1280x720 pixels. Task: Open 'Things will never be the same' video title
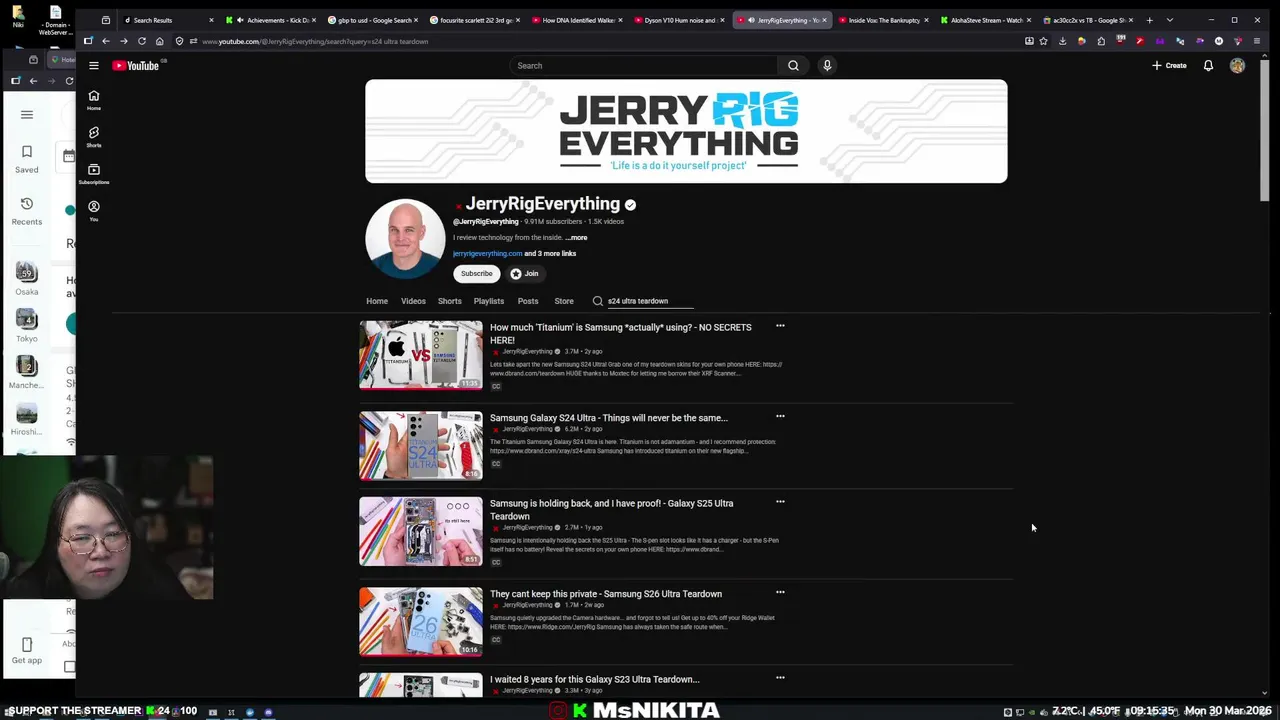point(609,418)
